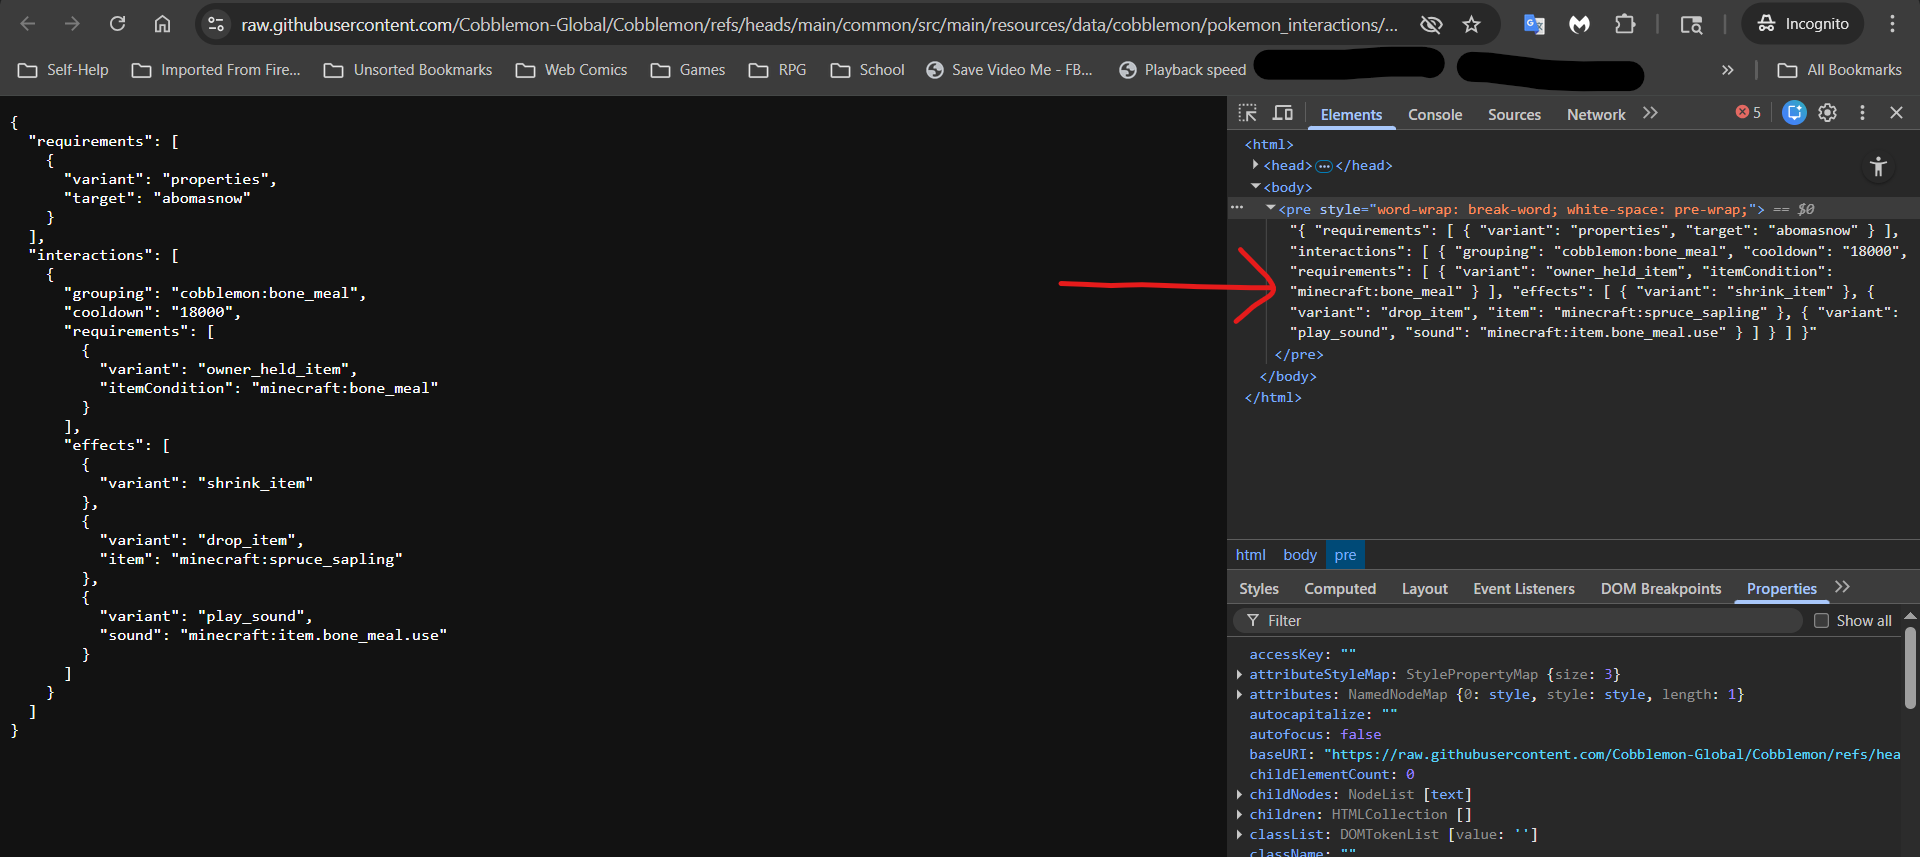Click the Incognito indicator button
This screenshot has width=1920, height=857.
[1803, 24]
